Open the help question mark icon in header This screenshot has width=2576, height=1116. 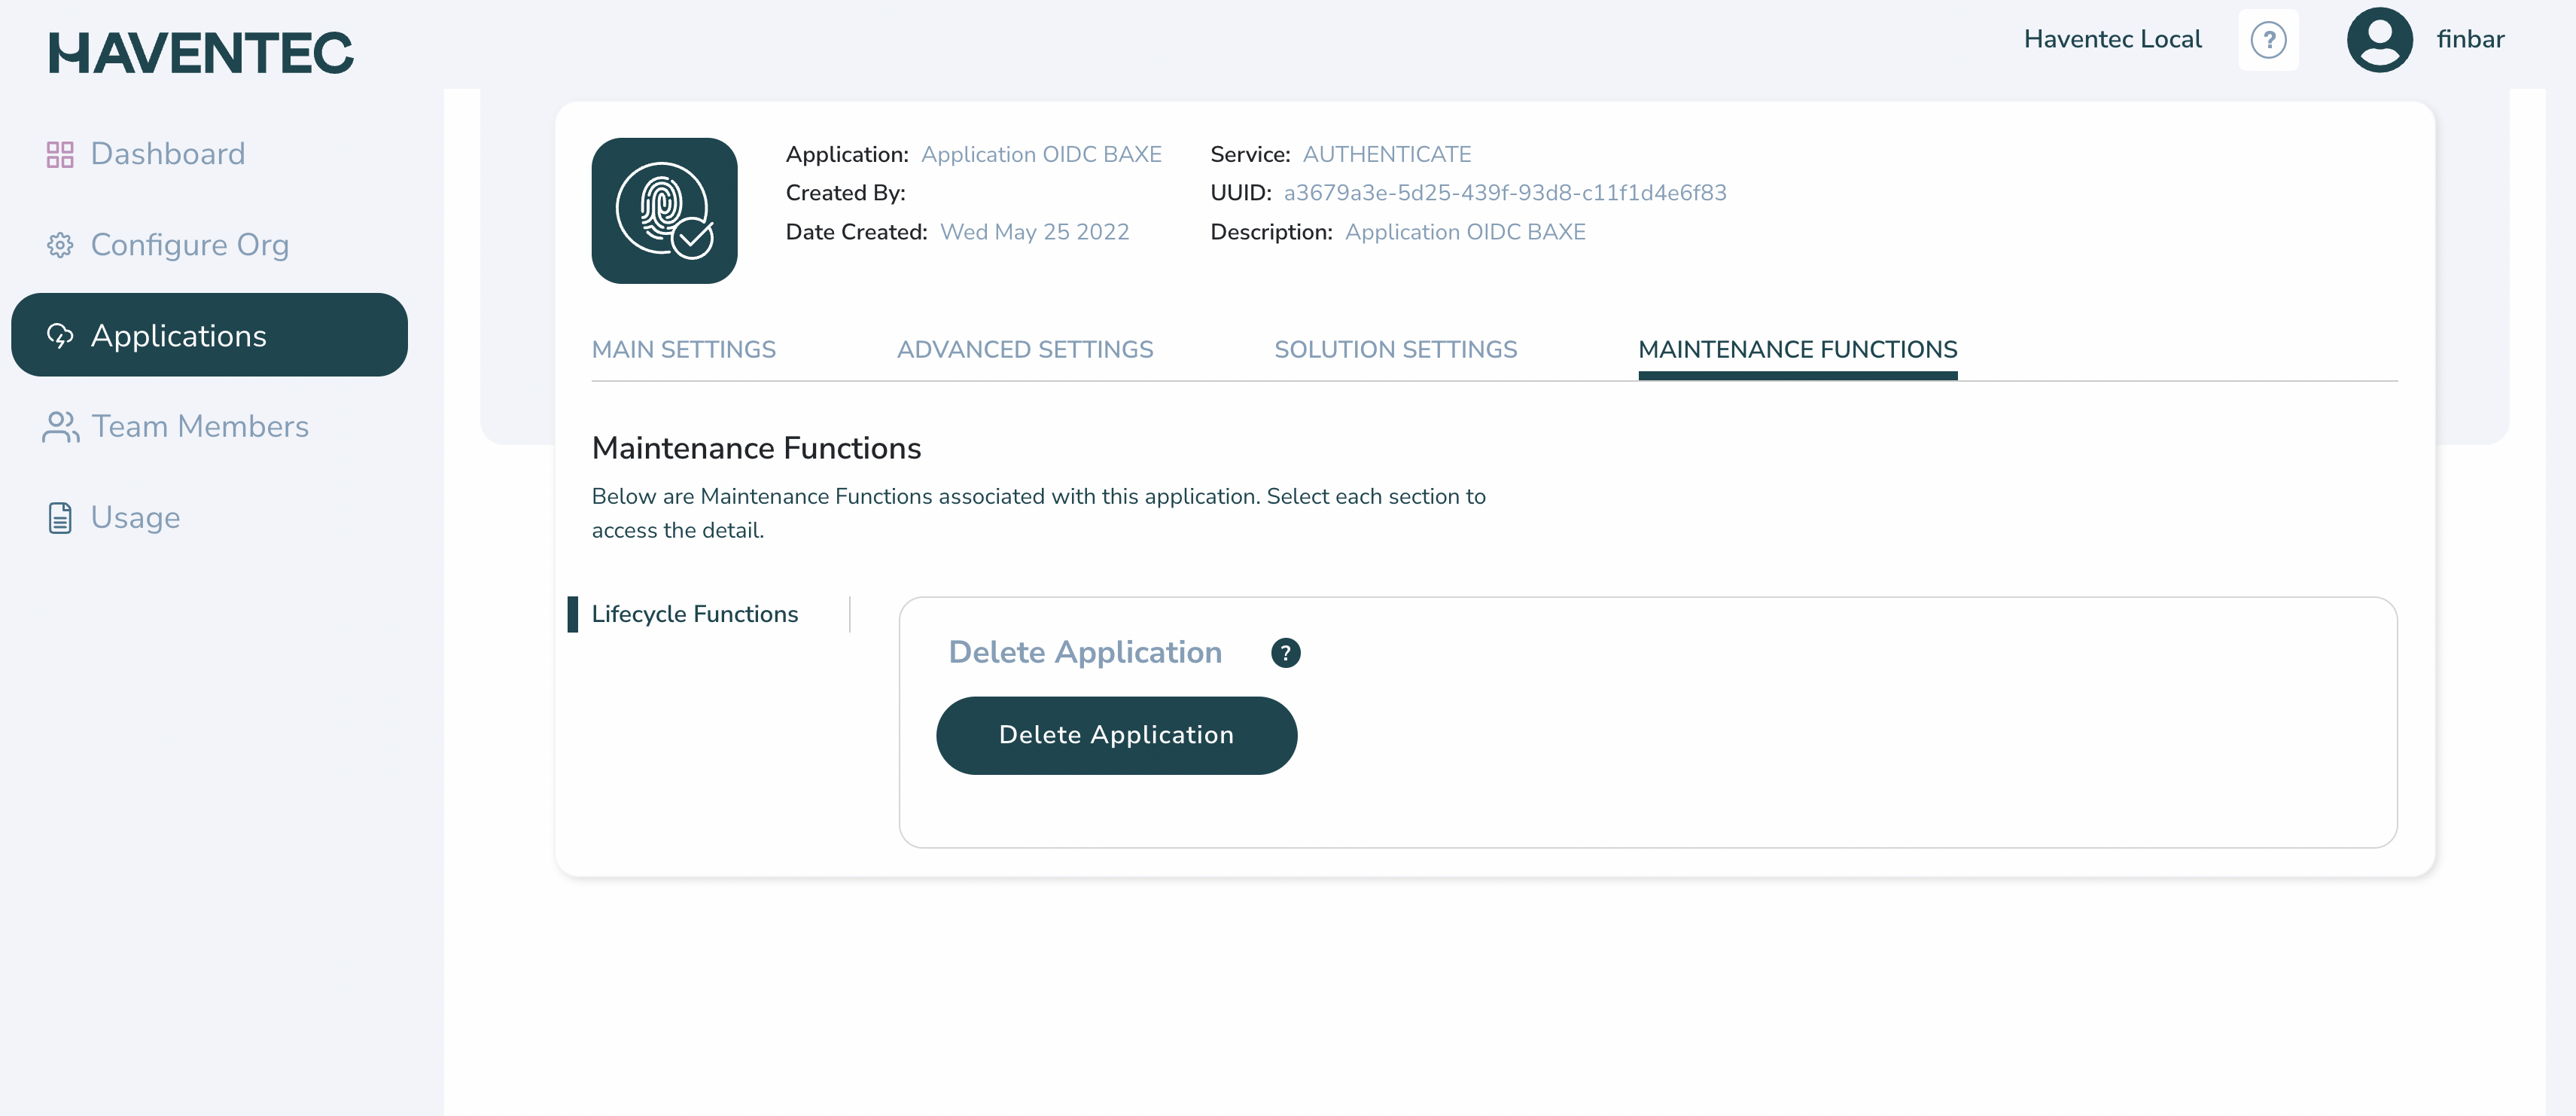point(2268,40)
